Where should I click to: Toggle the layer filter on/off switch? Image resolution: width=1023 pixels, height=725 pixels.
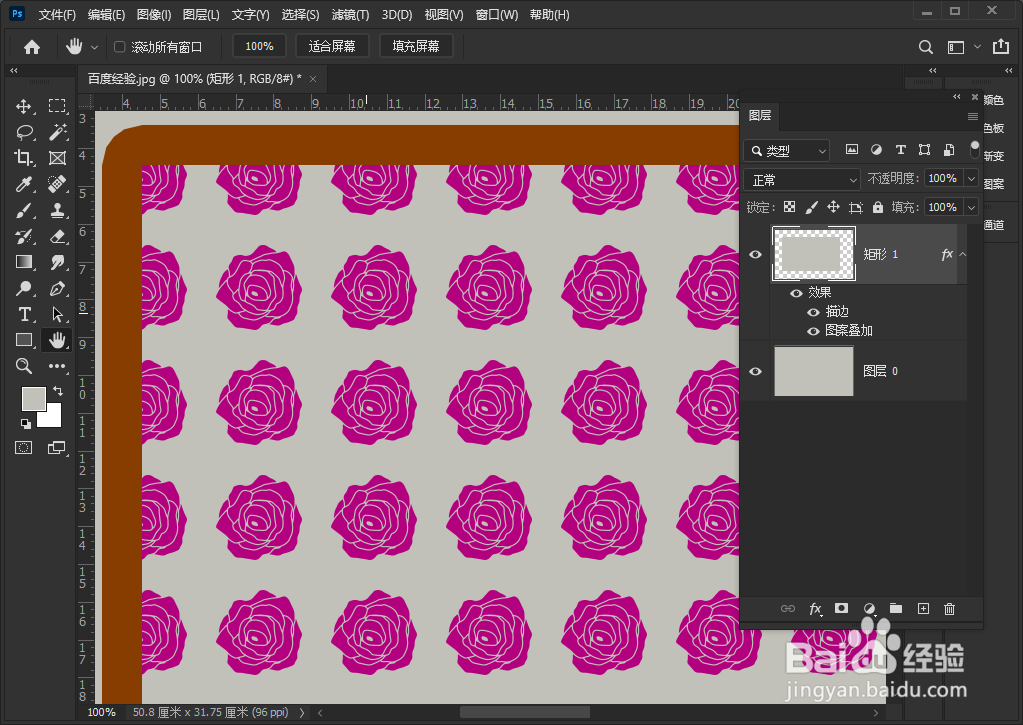(975, 149)
